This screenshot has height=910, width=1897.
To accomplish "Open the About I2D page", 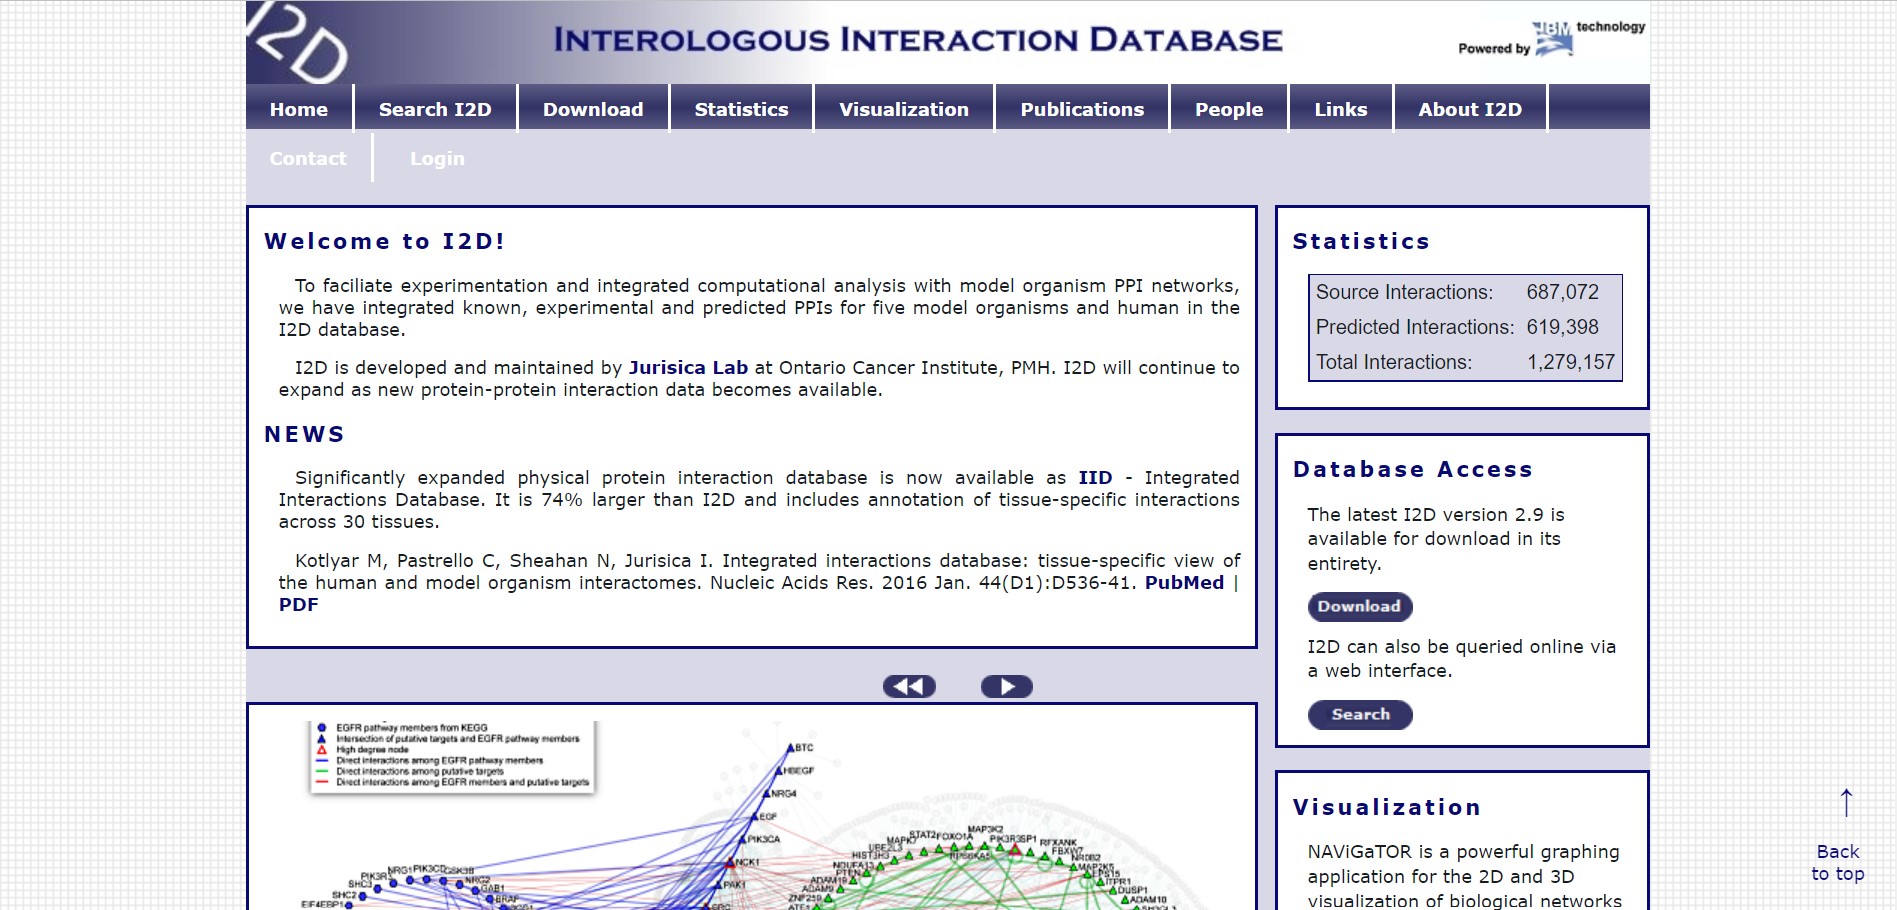I will (x=1470, y=109).
